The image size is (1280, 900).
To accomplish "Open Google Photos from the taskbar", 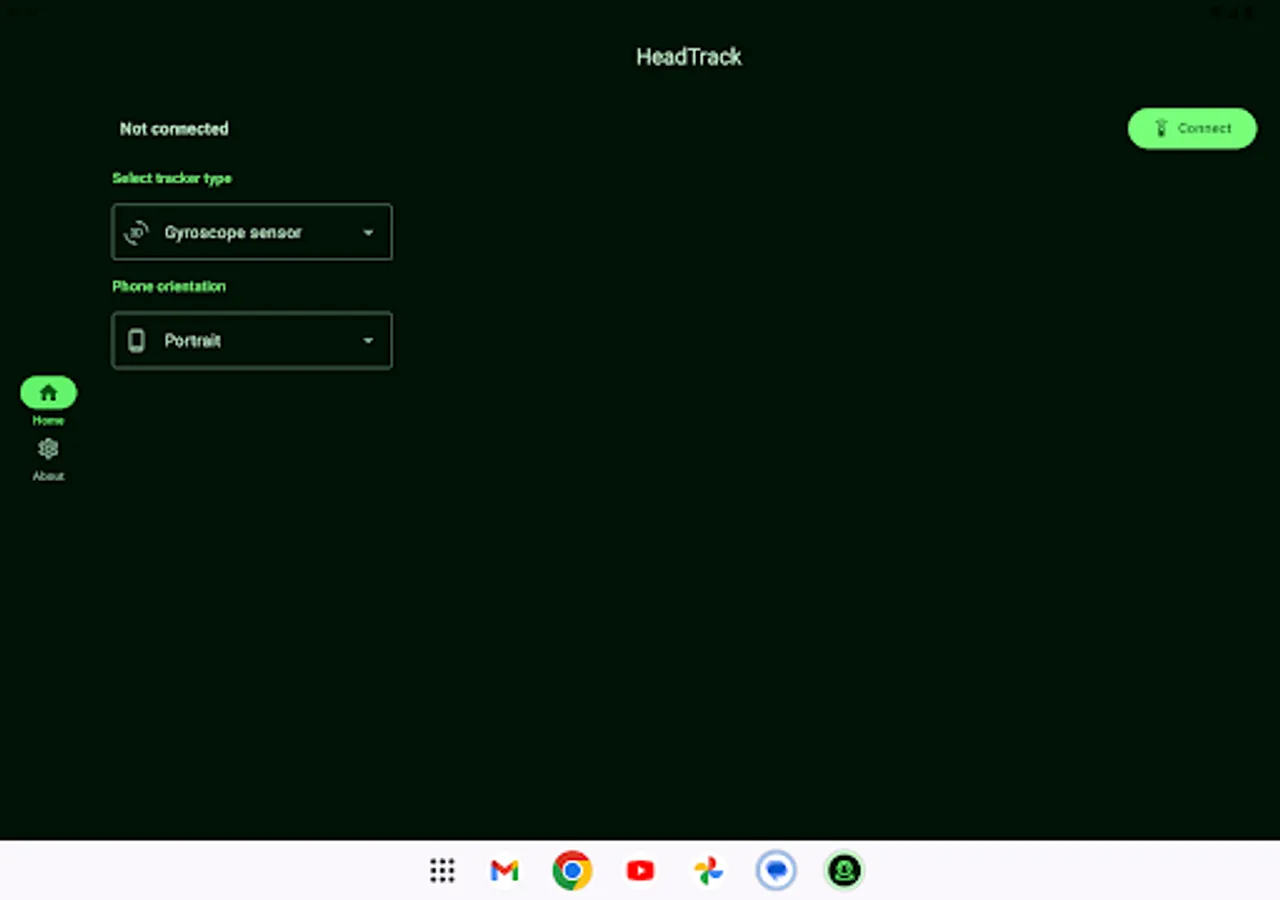I will 708,870.
